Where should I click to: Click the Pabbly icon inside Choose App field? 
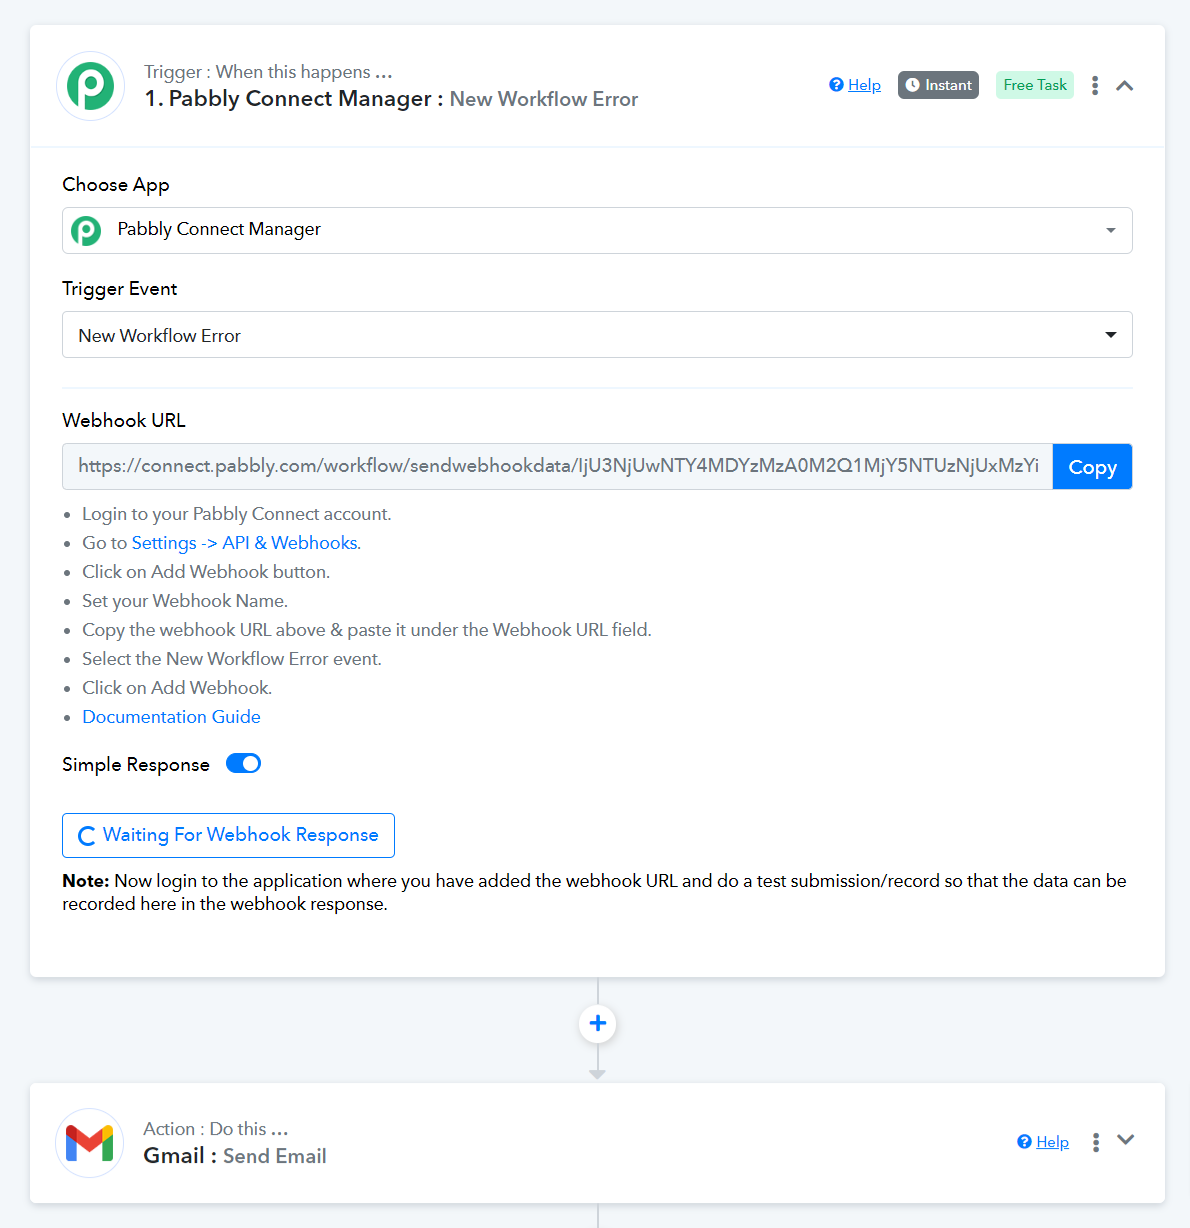(86, 231)
